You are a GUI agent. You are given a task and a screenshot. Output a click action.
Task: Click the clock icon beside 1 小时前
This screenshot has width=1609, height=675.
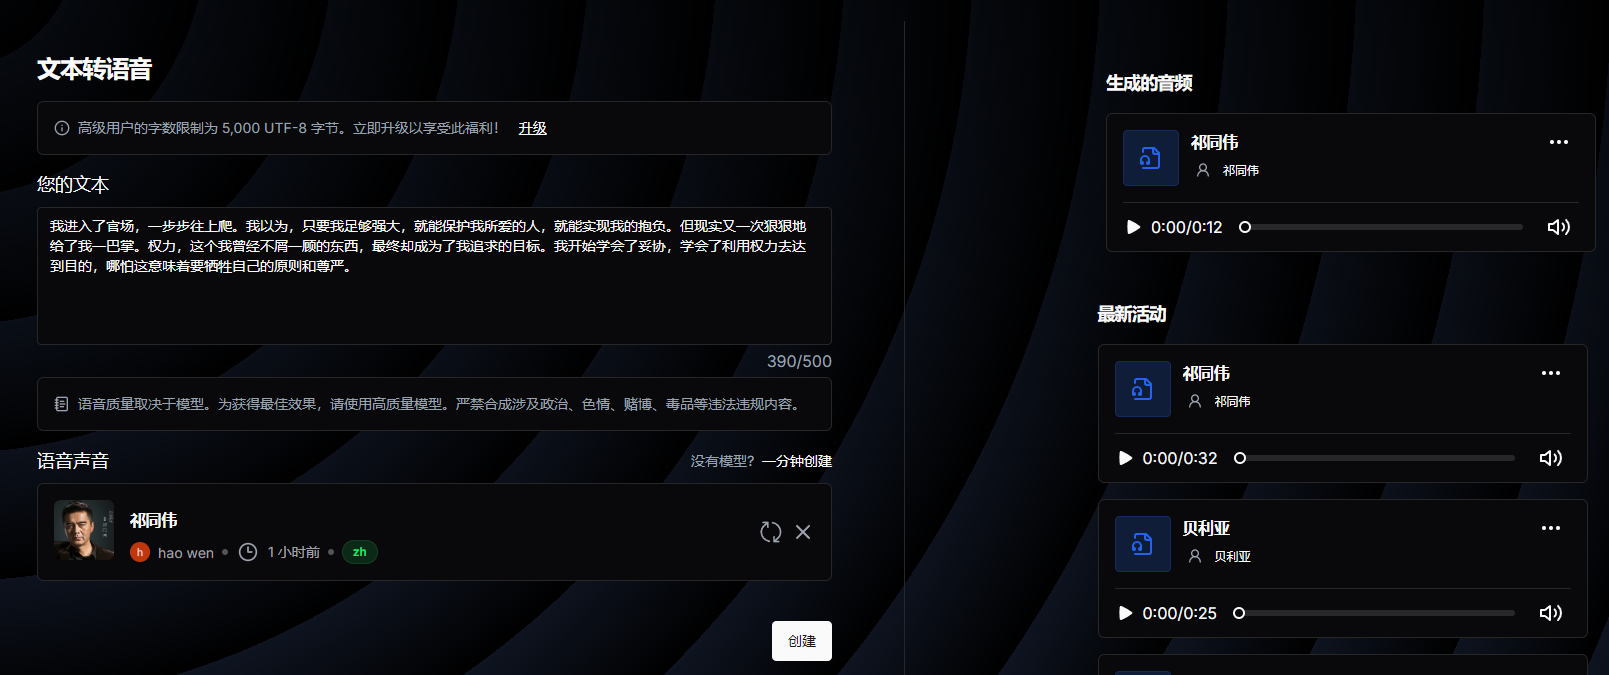point(248,552)
